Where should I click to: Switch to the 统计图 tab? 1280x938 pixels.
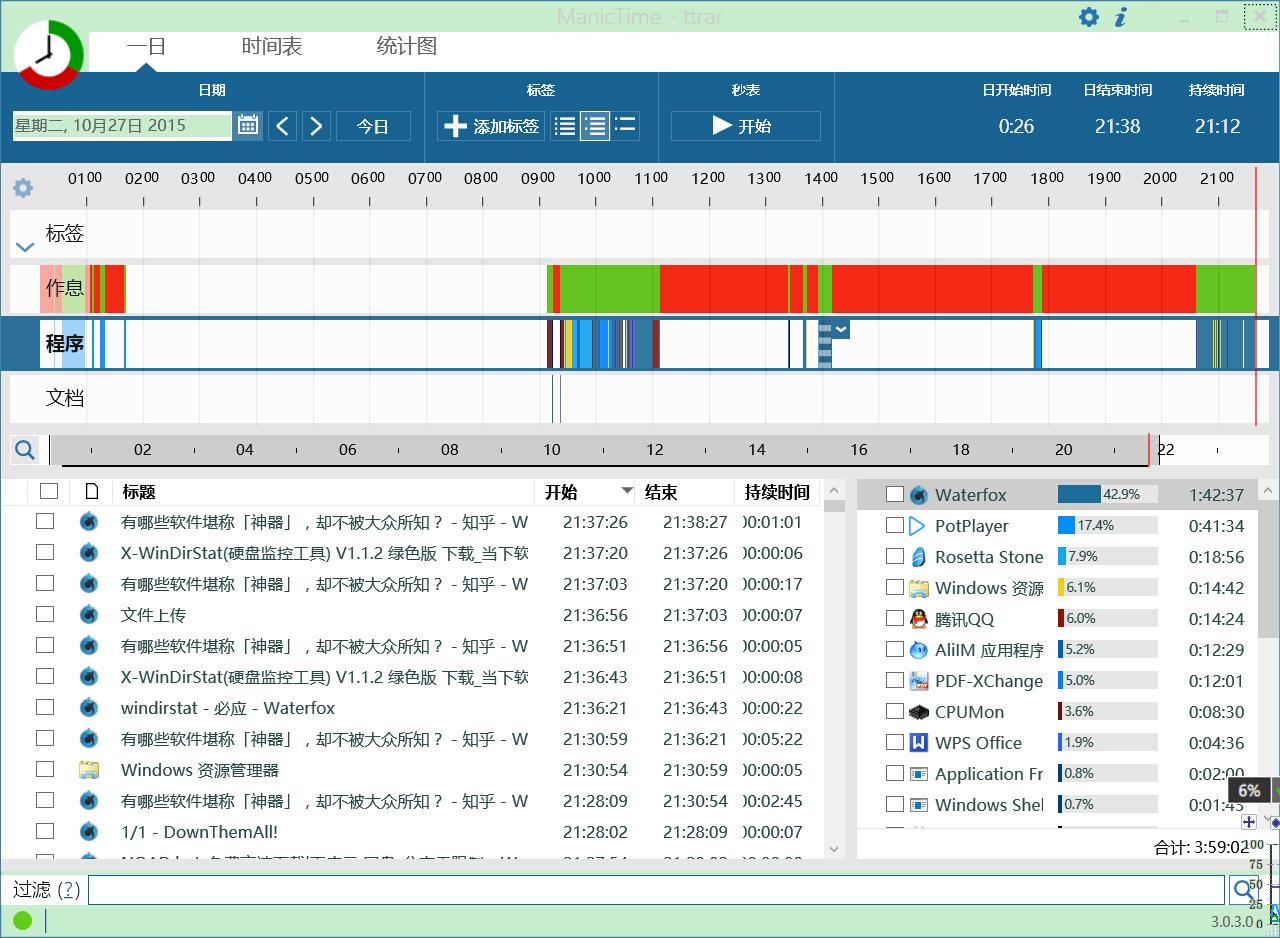[406, 46]
